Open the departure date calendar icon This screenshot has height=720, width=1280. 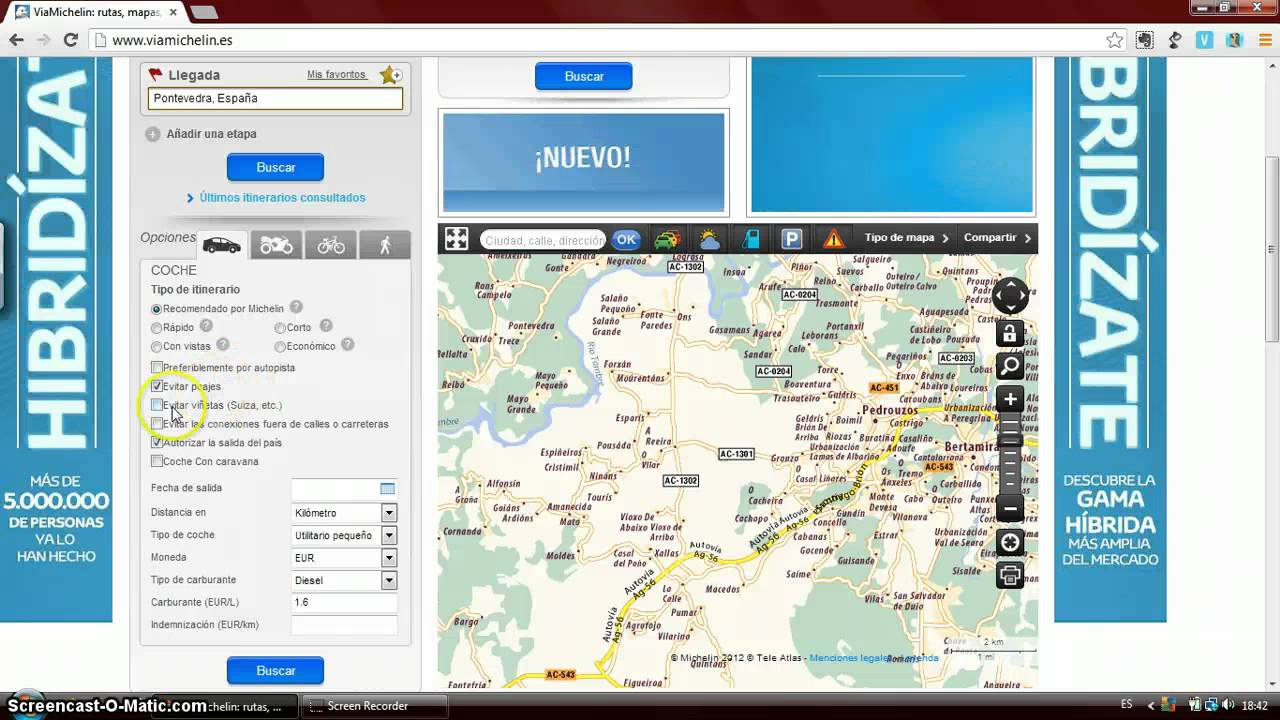387,488
